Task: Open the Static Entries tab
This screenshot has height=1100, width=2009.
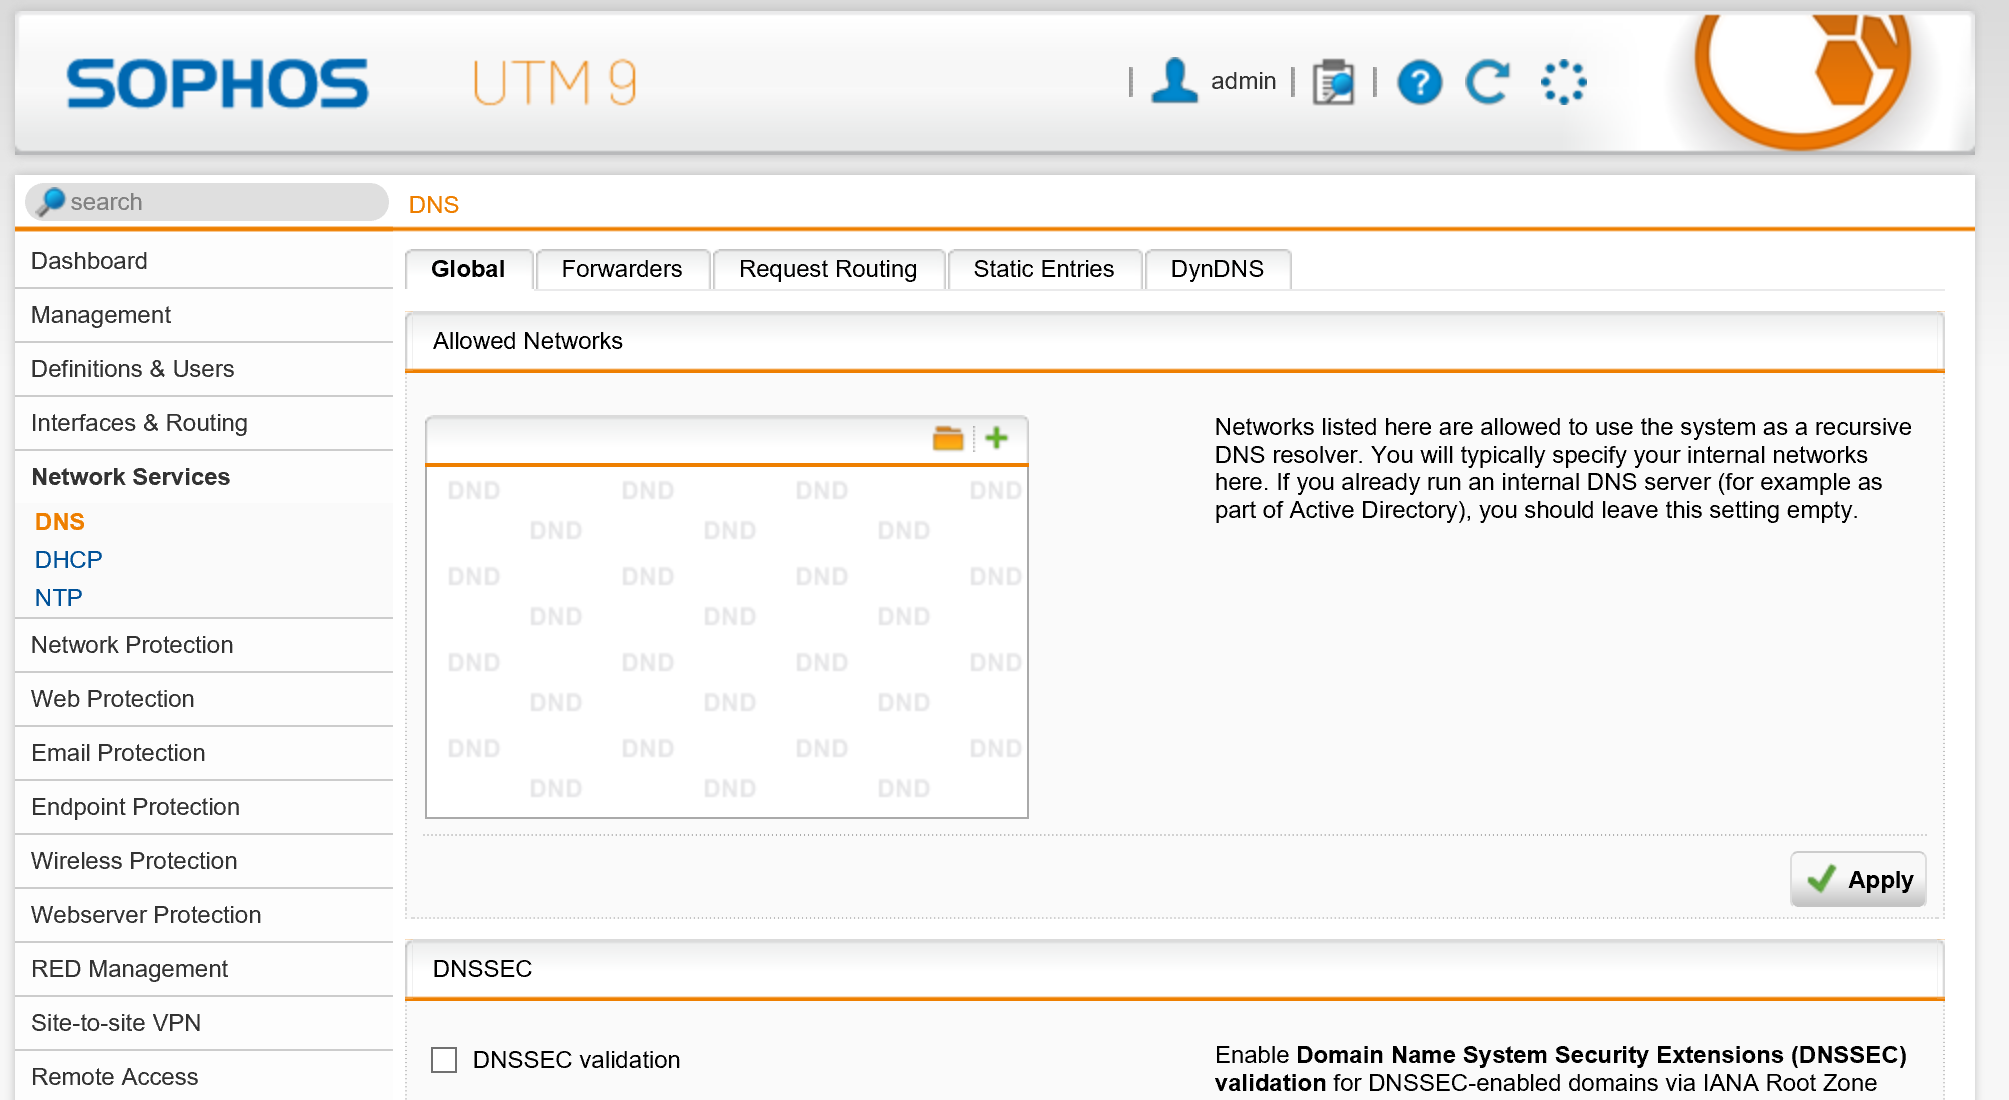Action: click(1044, 269)
